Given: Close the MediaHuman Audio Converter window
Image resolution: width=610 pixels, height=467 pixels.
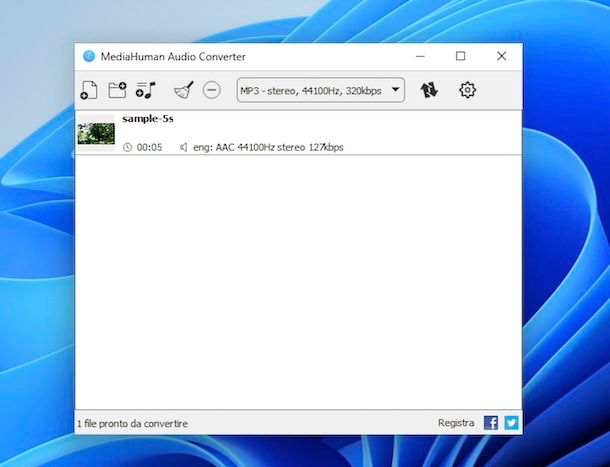Looking at the screenshot, I should 501,56.
